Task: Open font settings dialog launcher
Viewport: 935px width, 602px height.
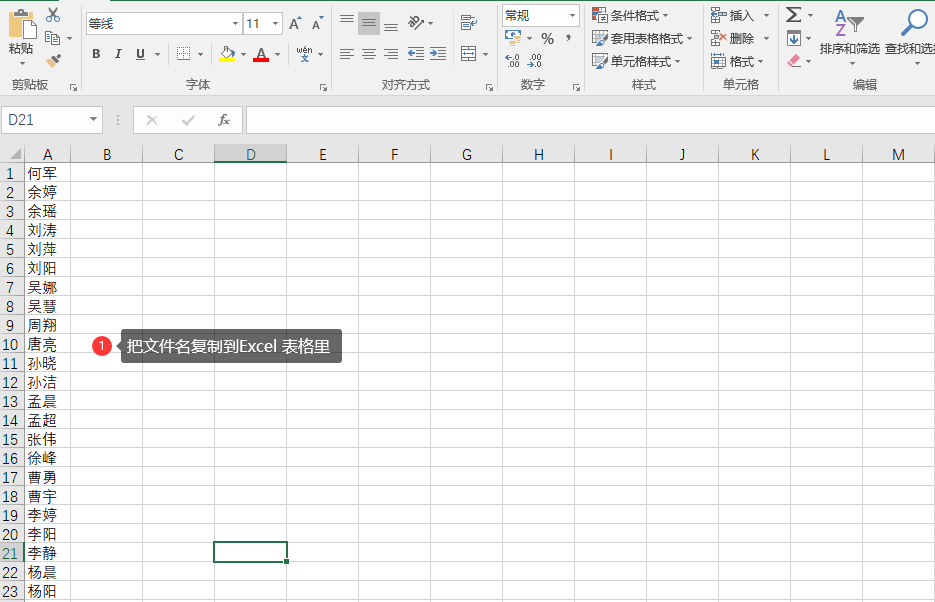Action: click(x=323, y=88)
